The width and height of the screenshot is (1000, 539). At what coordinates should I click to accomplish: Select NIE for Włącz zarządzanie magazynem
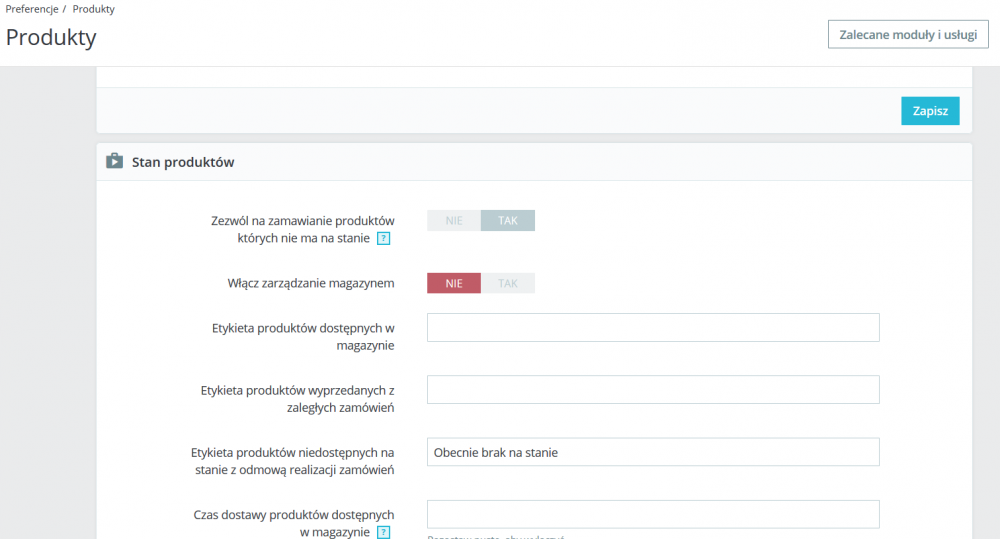pyautogui.click(x=454, y=283)
